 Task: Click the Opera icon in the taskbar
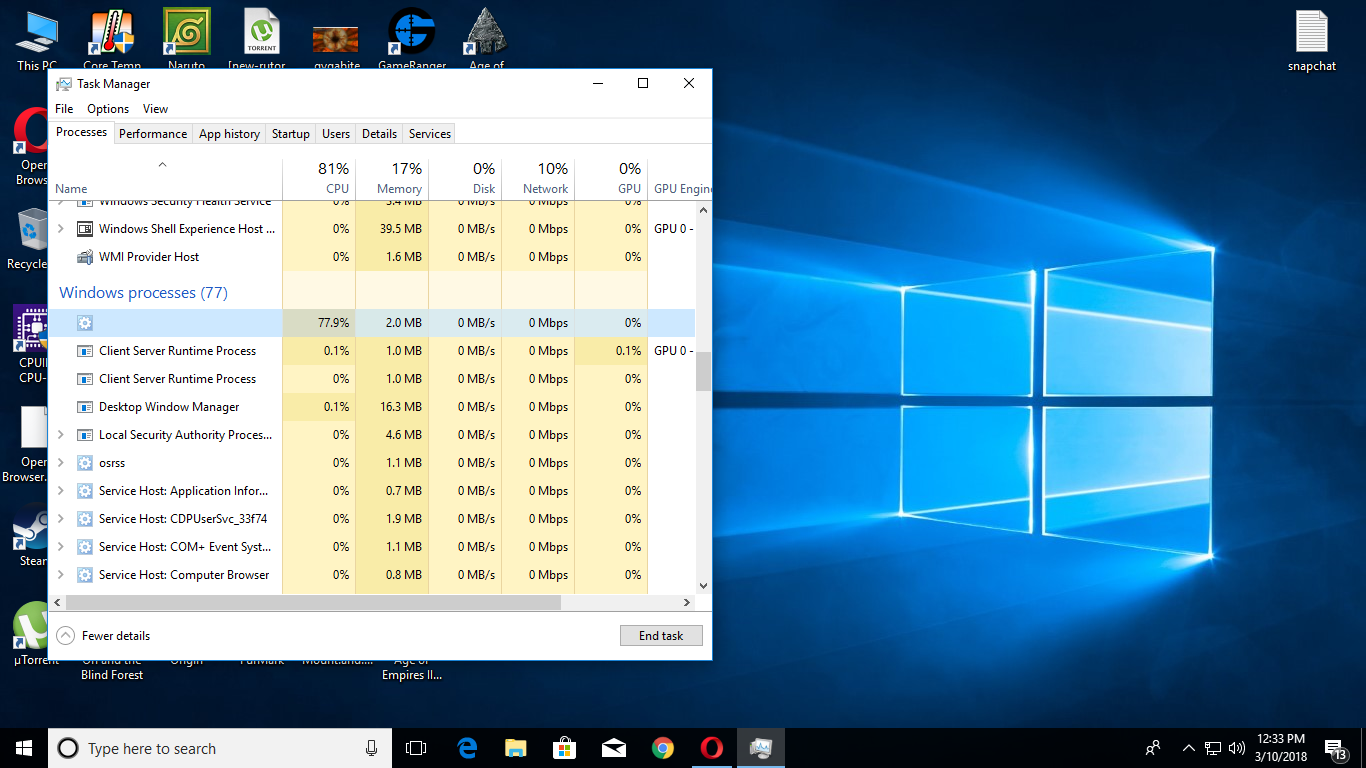(711, 748)
